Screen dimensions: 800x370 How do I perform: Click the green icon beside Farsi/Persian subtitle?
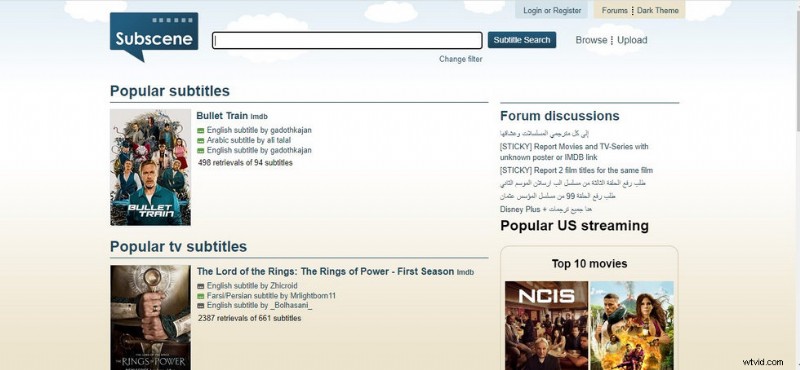tap(201, 296)
